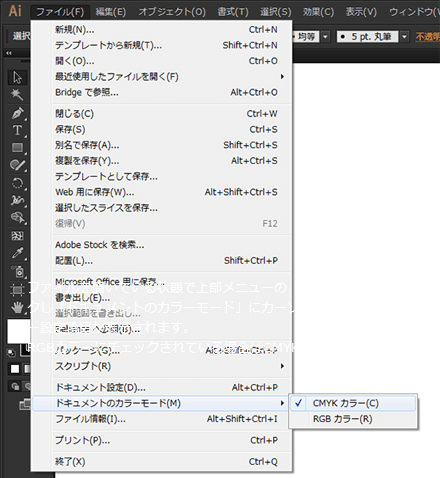
Task: Open the 5 pt. 丸筆 brush dropdown
Action: 404,36
